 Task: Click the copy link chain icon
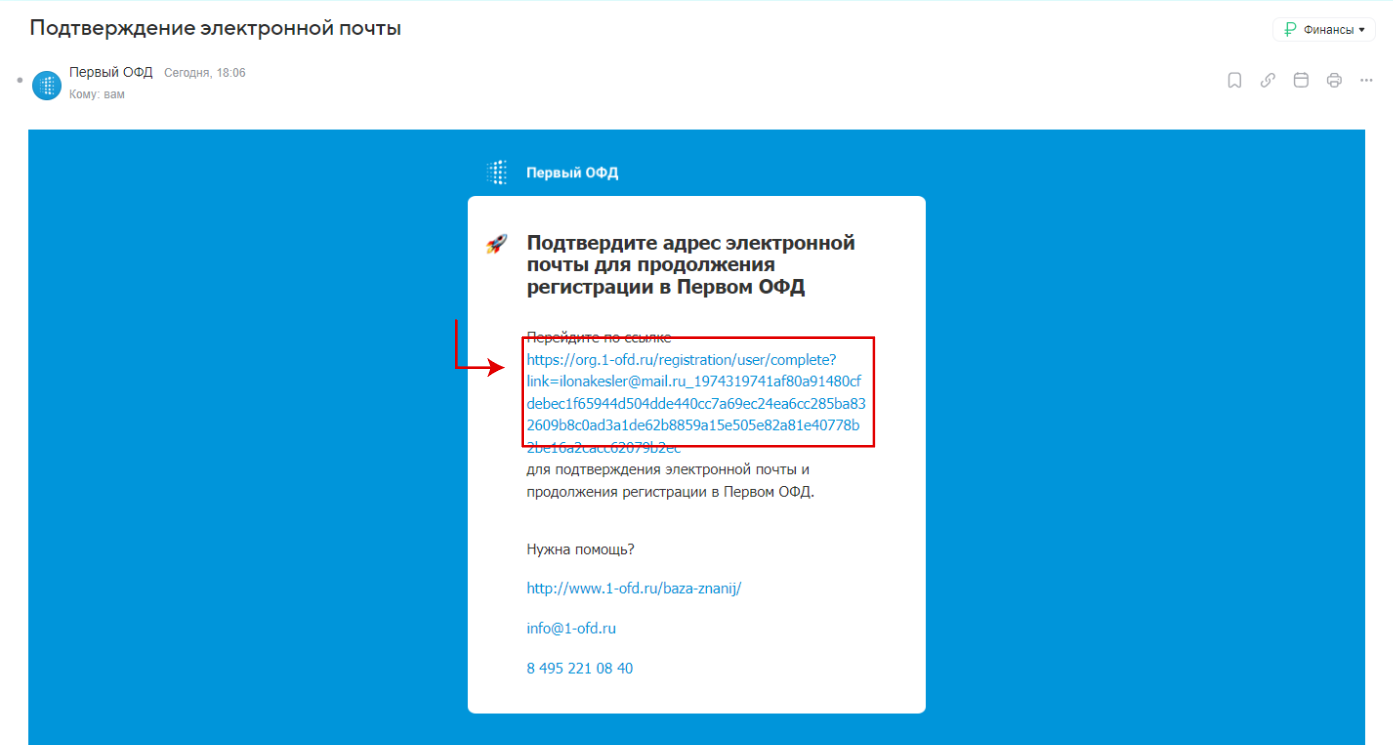coord(1267,81)
